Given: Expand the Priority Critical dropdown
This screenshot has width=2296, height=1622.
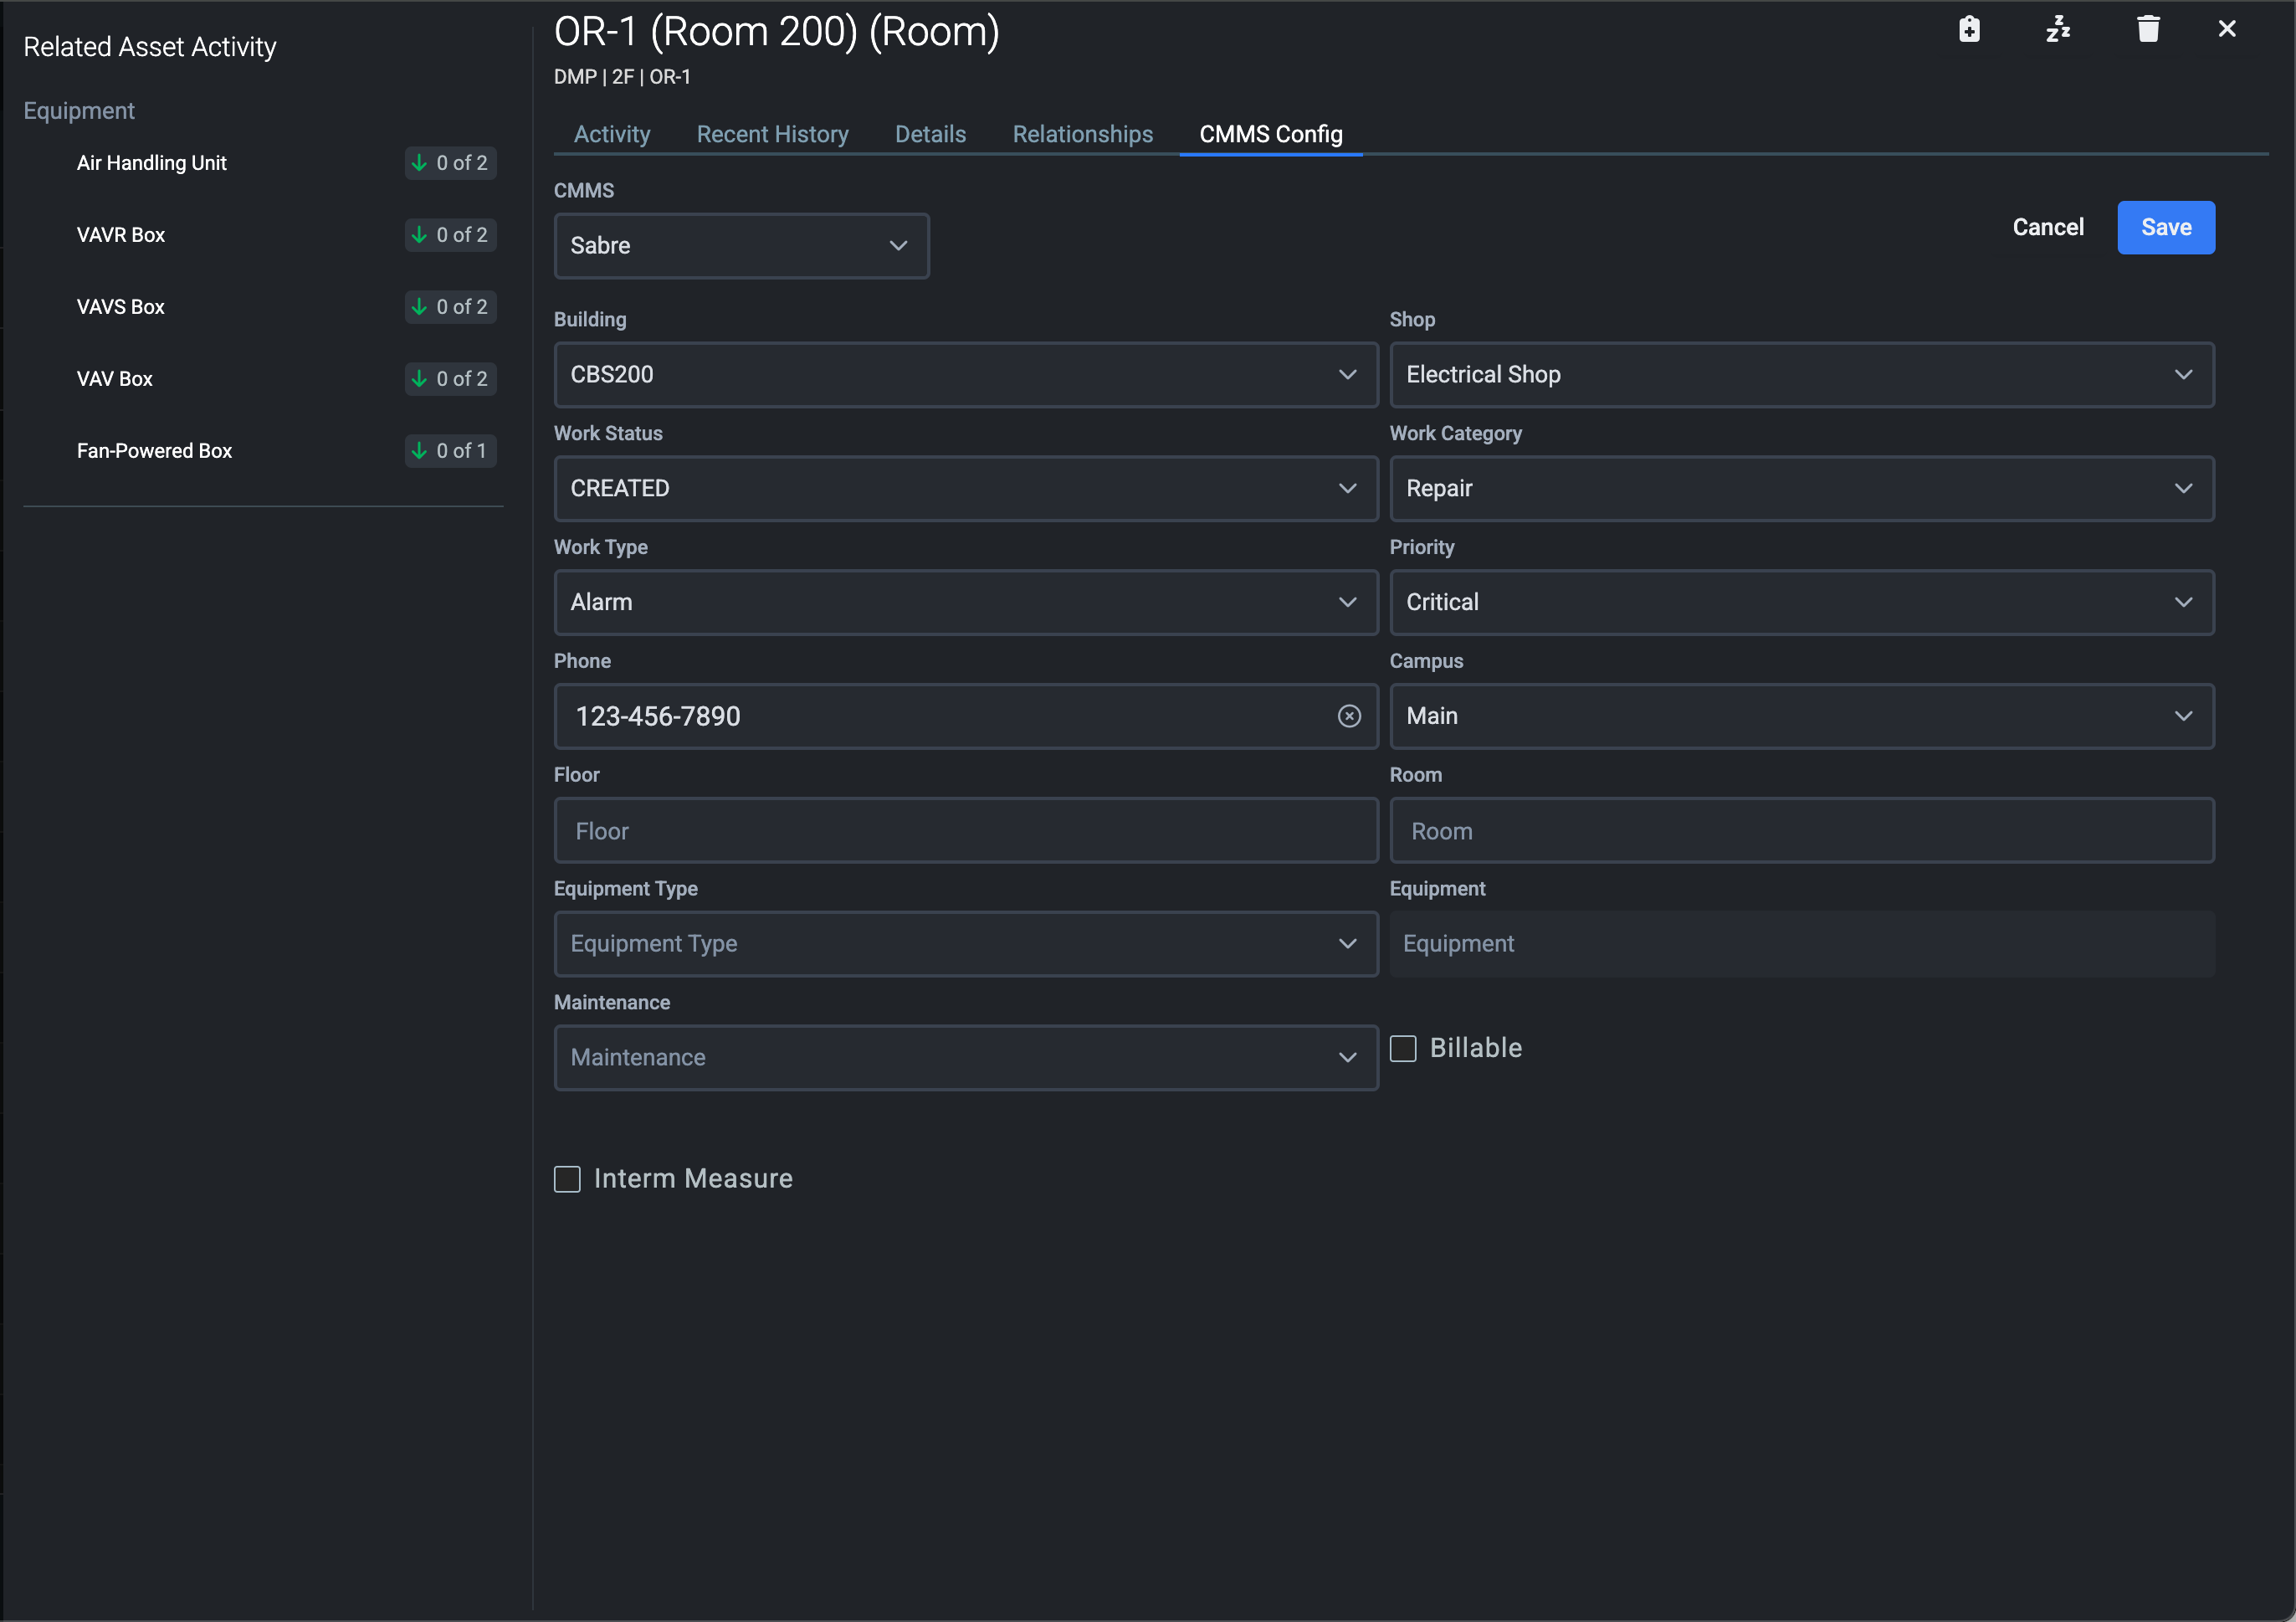Looking at the screenshot, I should pos(1801,602).
